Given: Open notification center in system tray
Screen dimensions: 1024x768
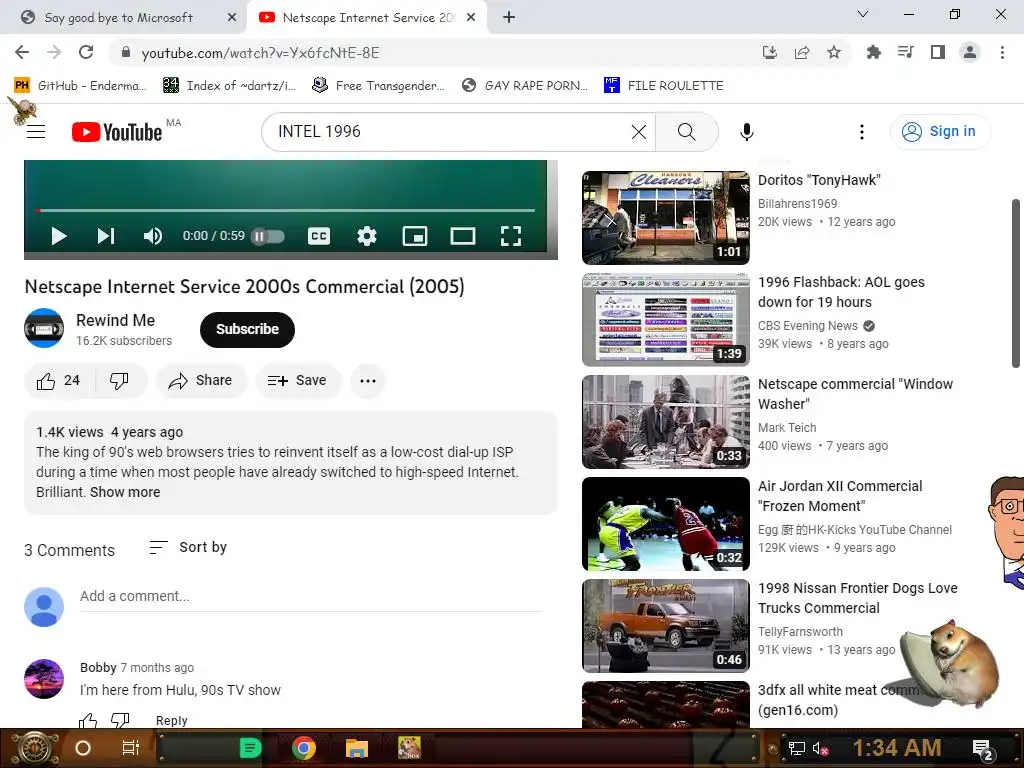Looking at the screenshot, I should pos(983,749).
